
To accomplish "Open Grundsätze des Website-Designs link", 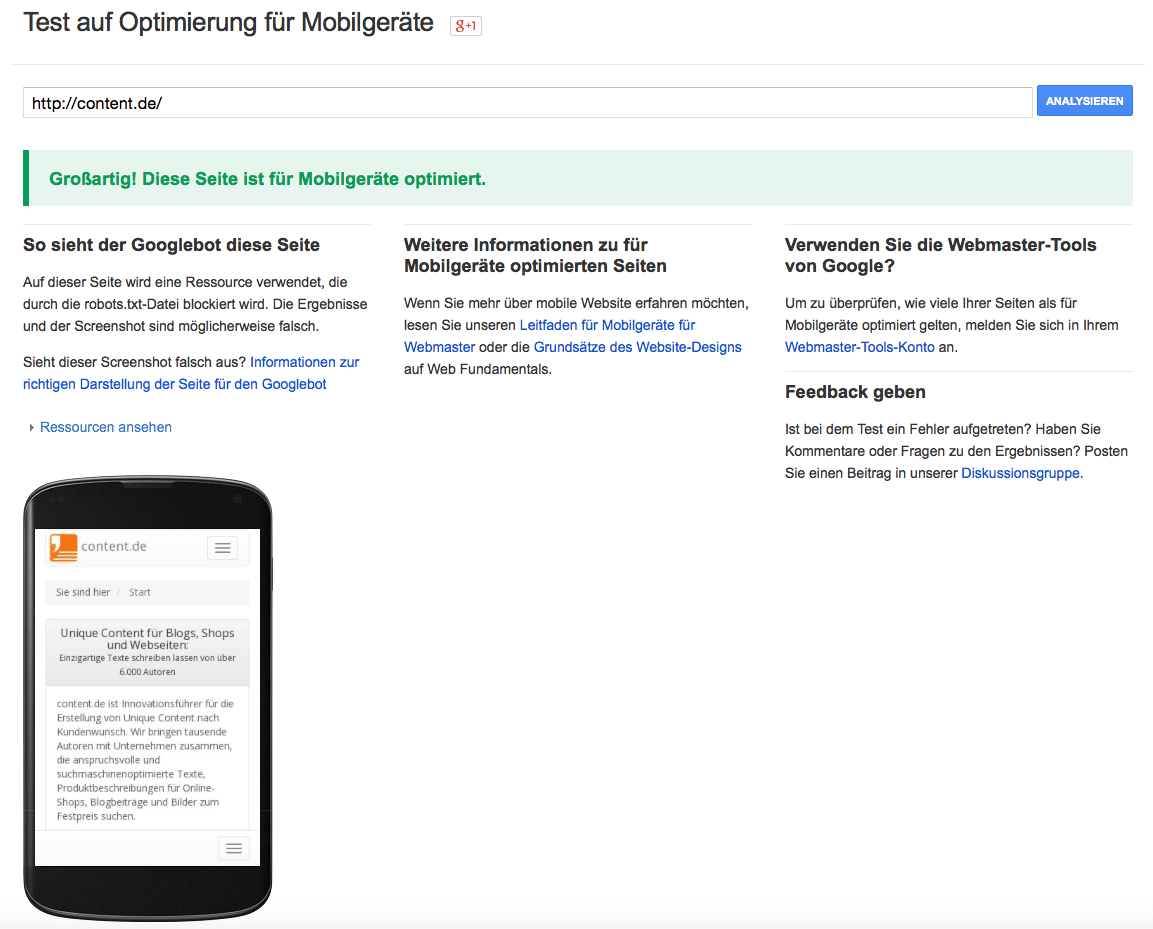I will click(638, 347).
